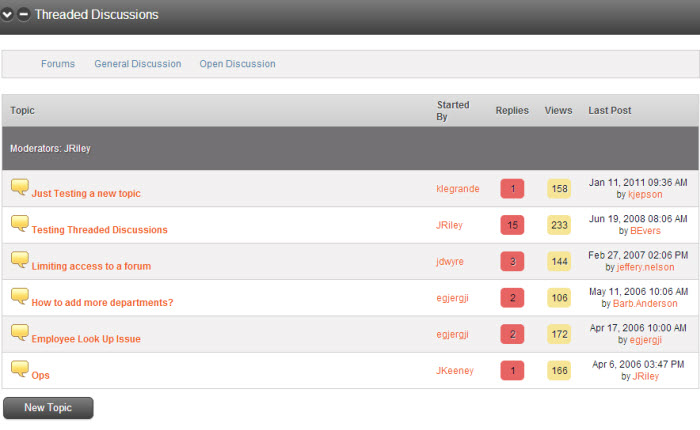The height and width of the screenshot is (430, 700).
Task: View JRiley in Started By column
Action: coord(449,225)
